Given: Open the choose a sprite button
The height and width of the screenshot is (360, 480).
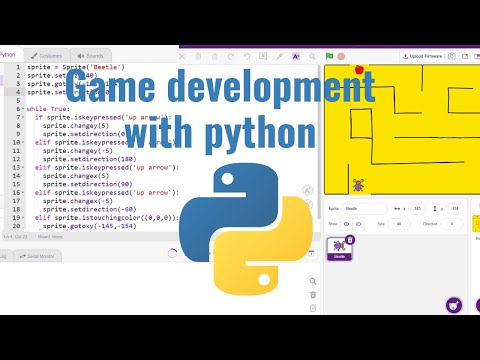Looking at the screenshot, I should coord(454,305).
